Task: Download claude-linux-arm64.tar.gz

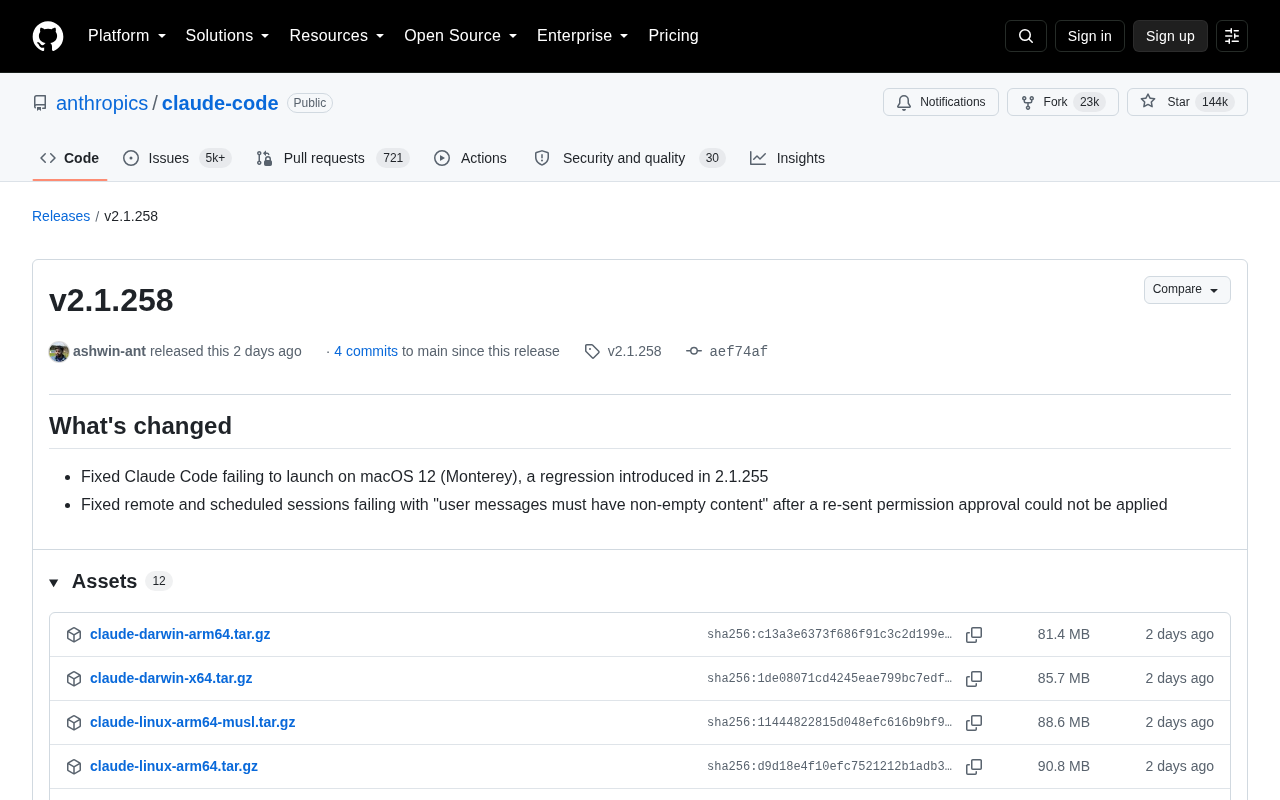Action: [174, 766]
